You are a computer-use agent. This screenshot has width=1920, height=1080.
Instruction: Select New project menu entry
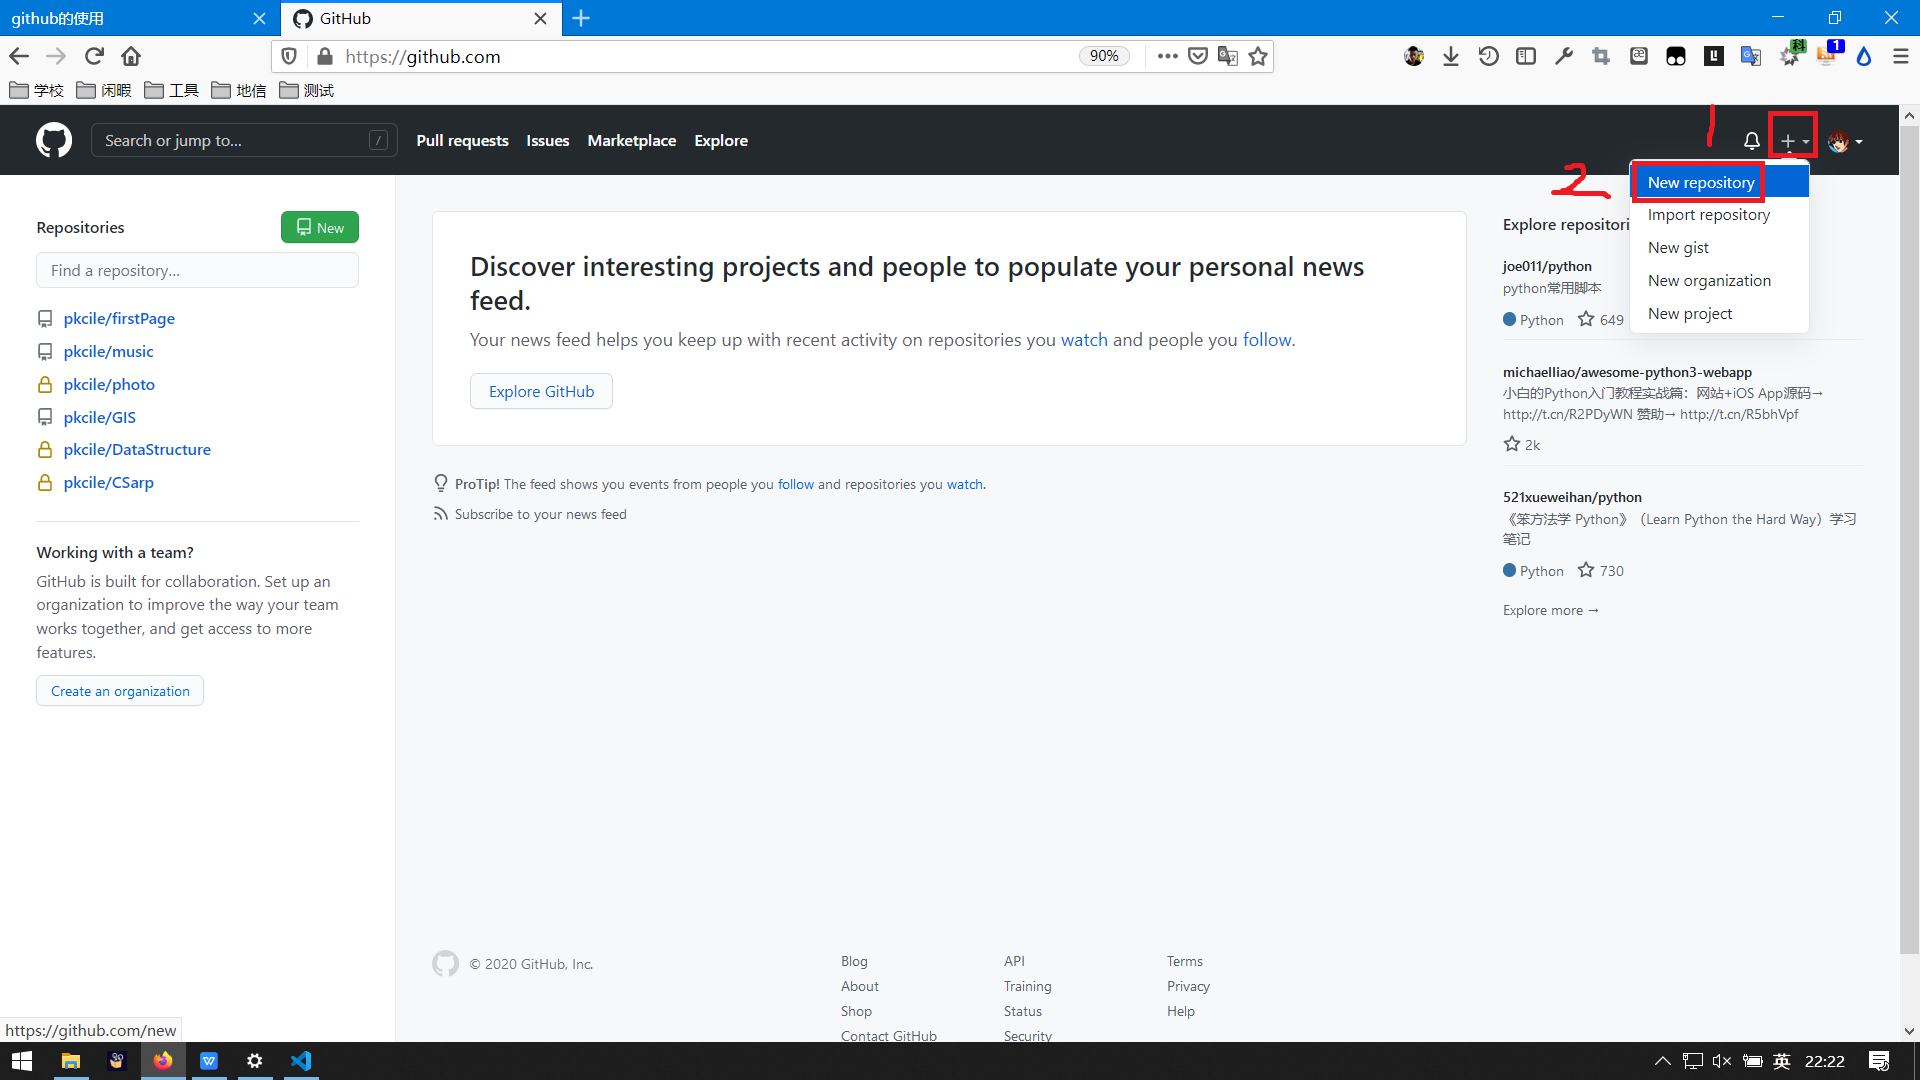(1720, 314)
